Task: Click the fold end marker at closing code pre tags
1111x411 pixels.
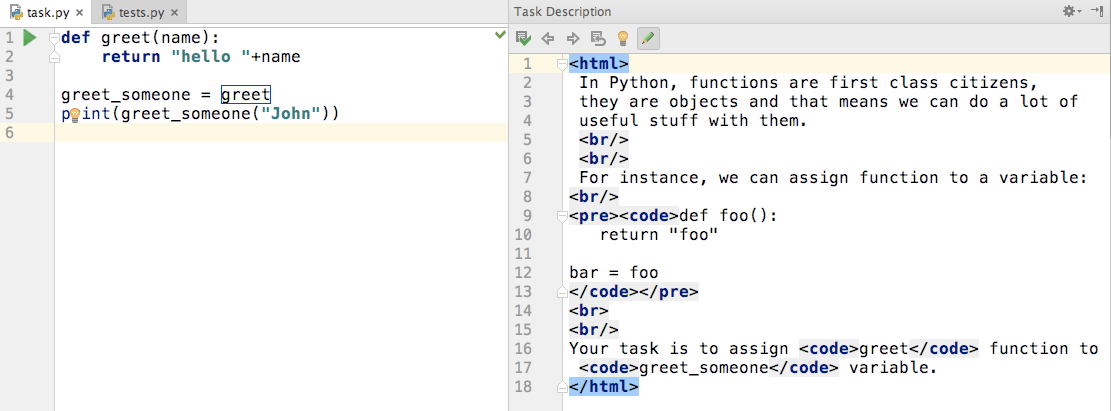Action: point(562,291)
